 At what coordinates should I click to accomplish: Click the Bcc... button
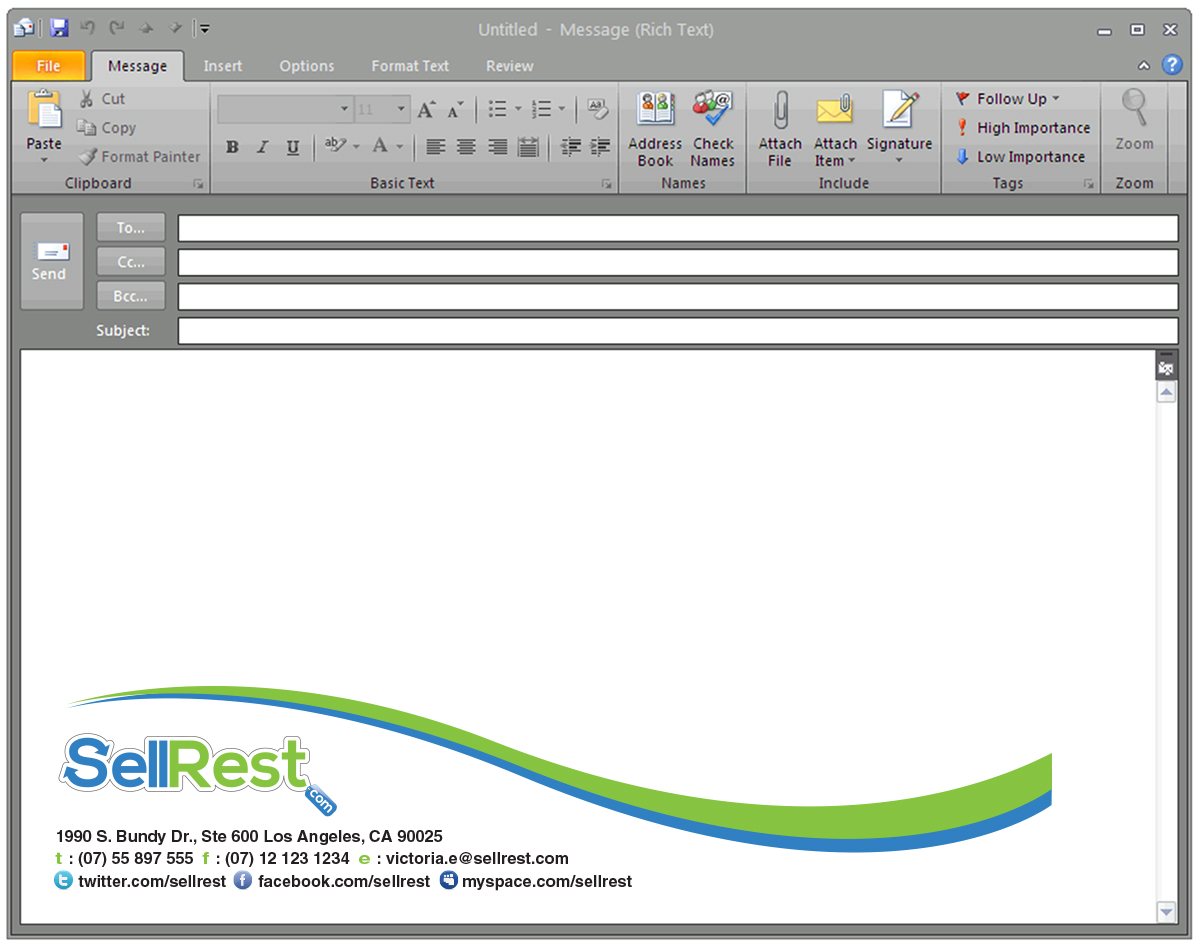pos(131,296)
